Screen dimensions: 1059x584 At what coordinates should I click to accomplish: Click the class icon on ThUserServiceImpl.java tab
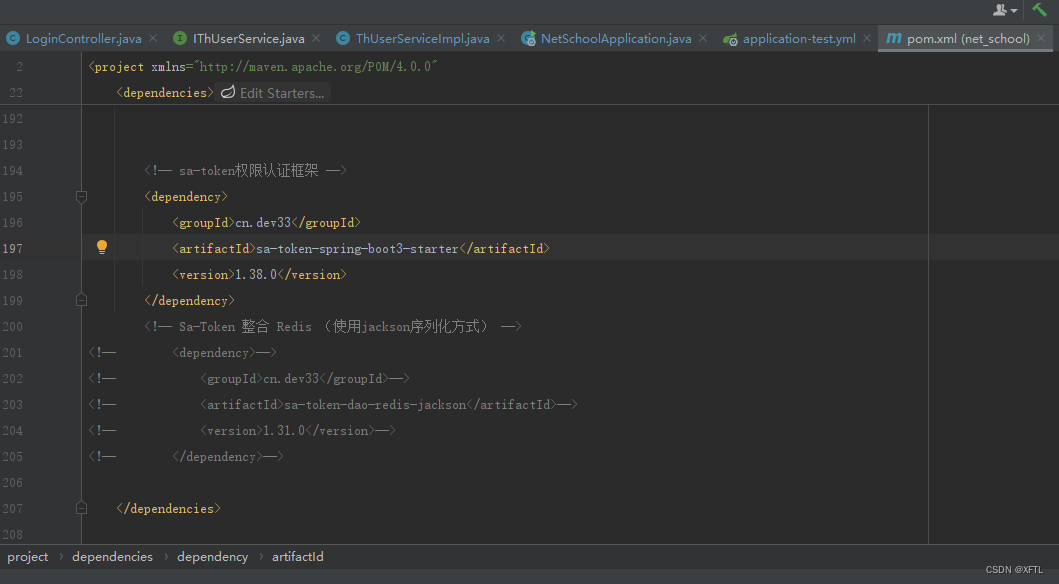(x=343, y=38)
